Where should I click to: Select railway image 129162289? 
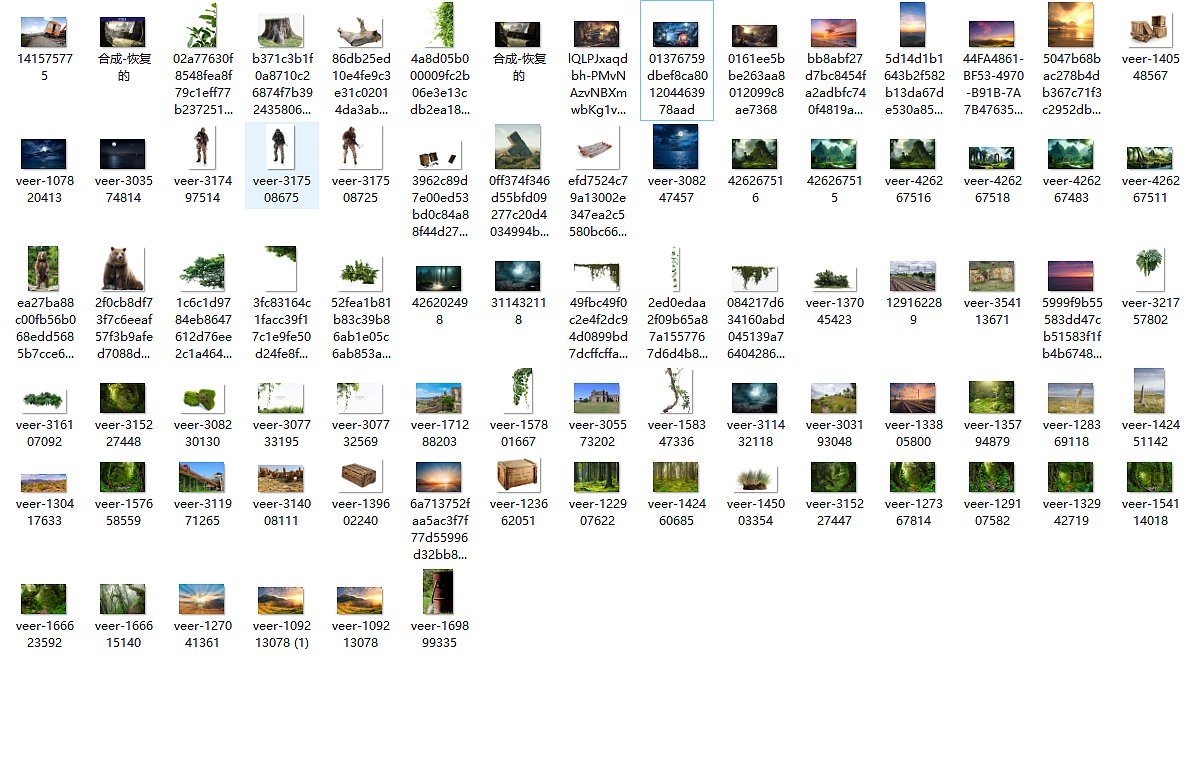913,277
